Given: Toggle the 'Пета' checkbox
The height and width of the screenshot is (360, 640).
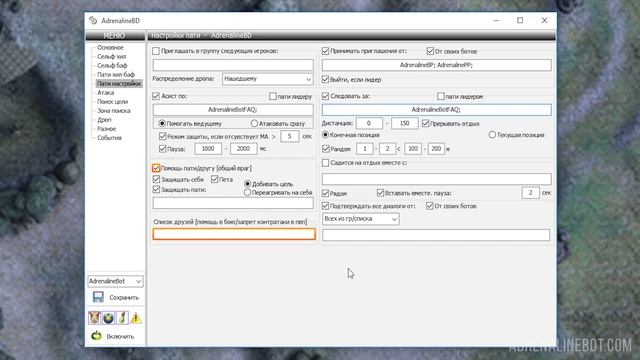Looking at the screenshot, I should click(x=215, y=179).
